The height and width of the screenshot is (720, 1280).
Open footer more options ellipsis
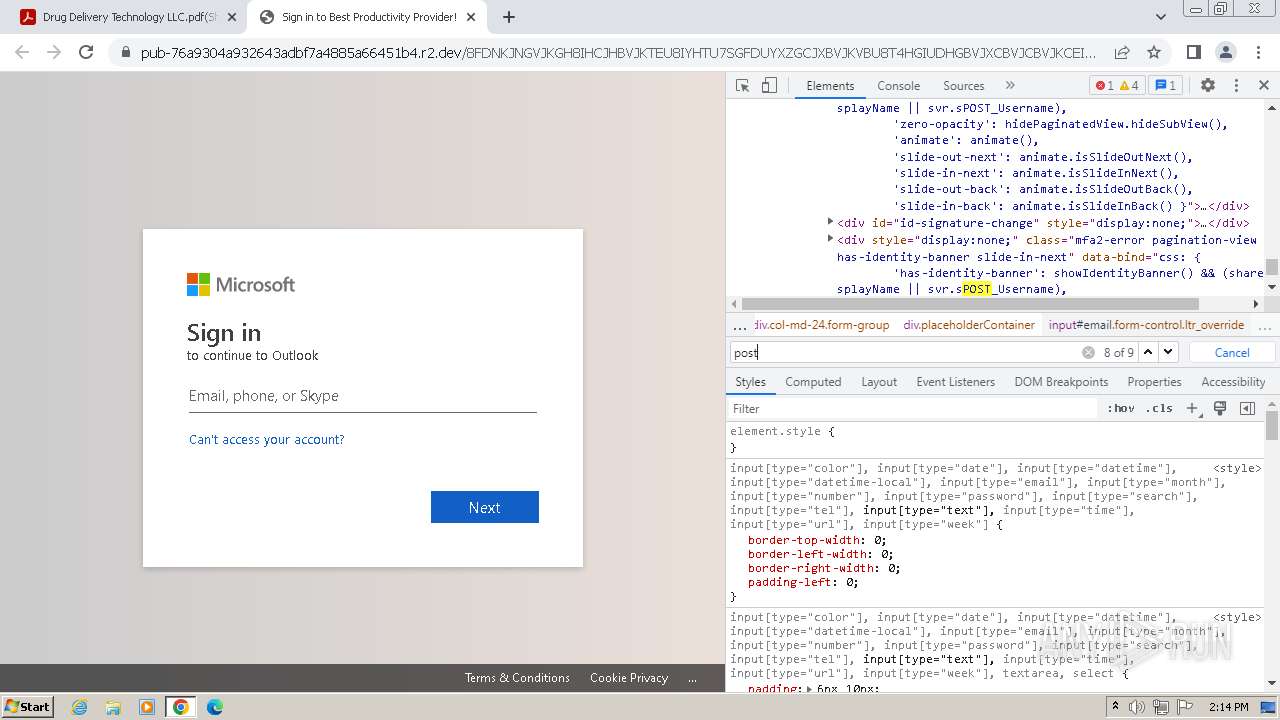[x=692, y=677]
